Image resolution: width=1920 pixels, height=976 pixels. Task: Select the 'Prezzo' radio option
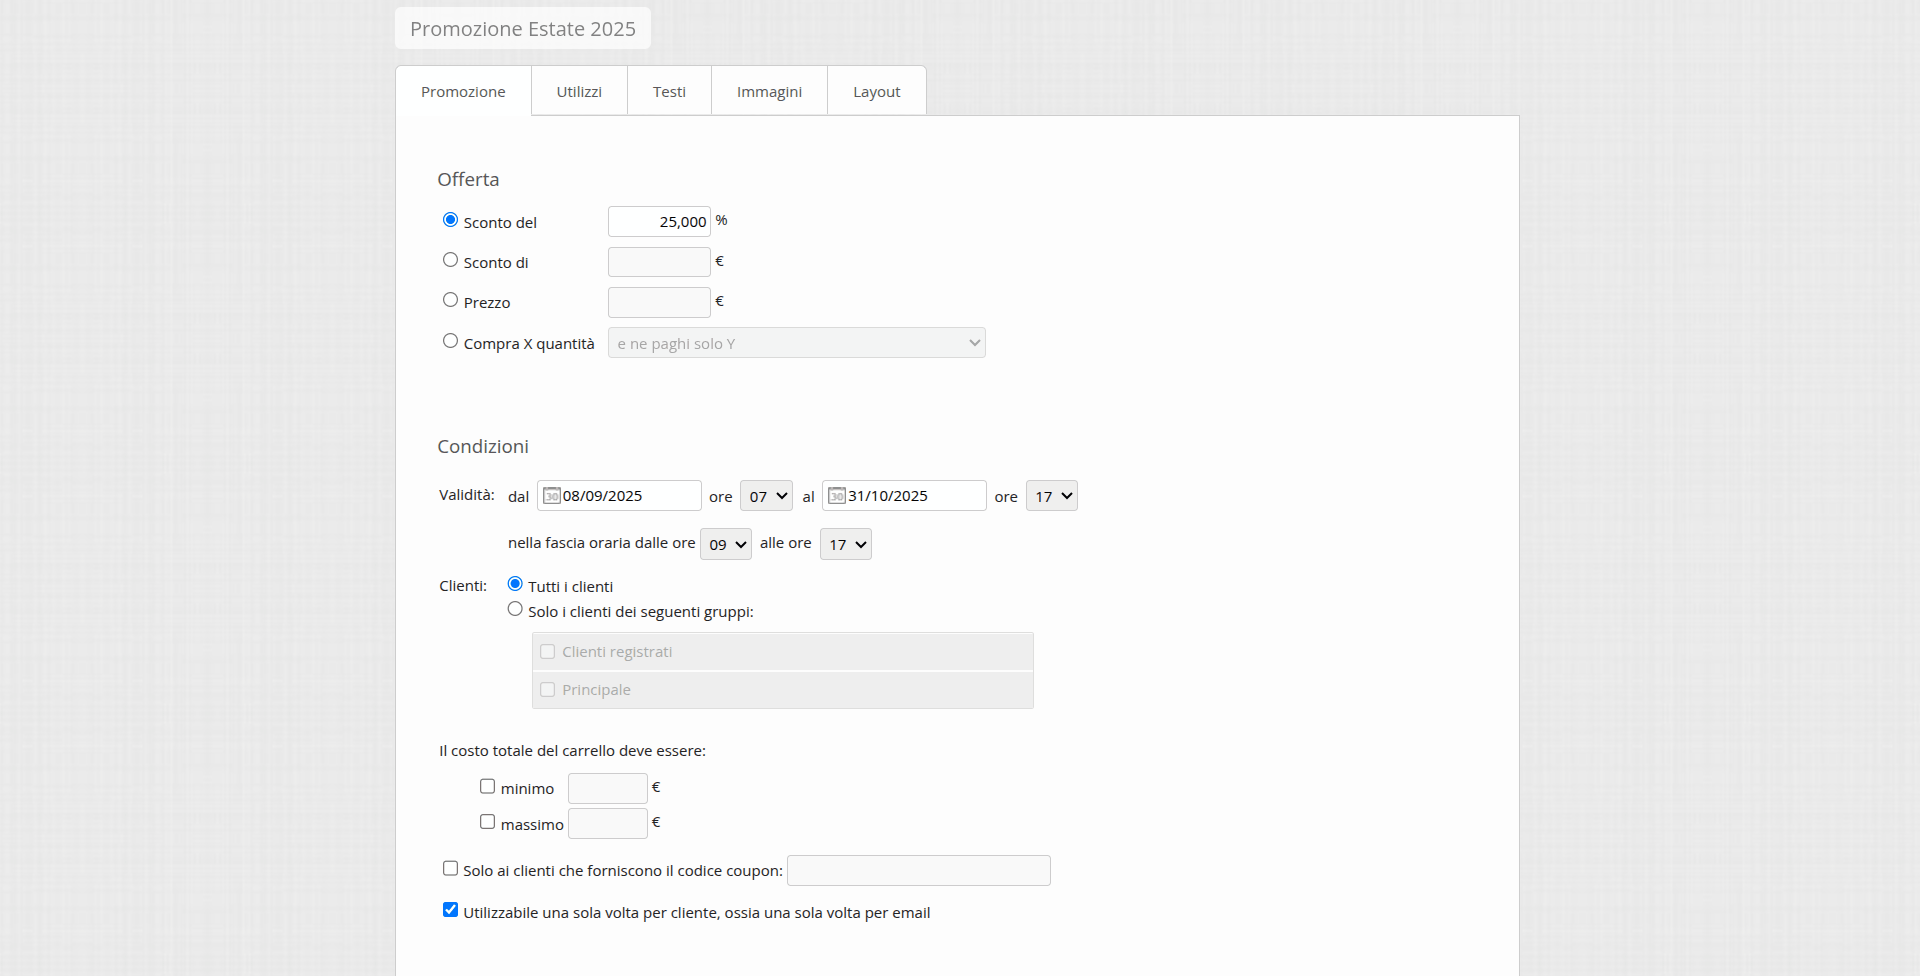[450, 300]
